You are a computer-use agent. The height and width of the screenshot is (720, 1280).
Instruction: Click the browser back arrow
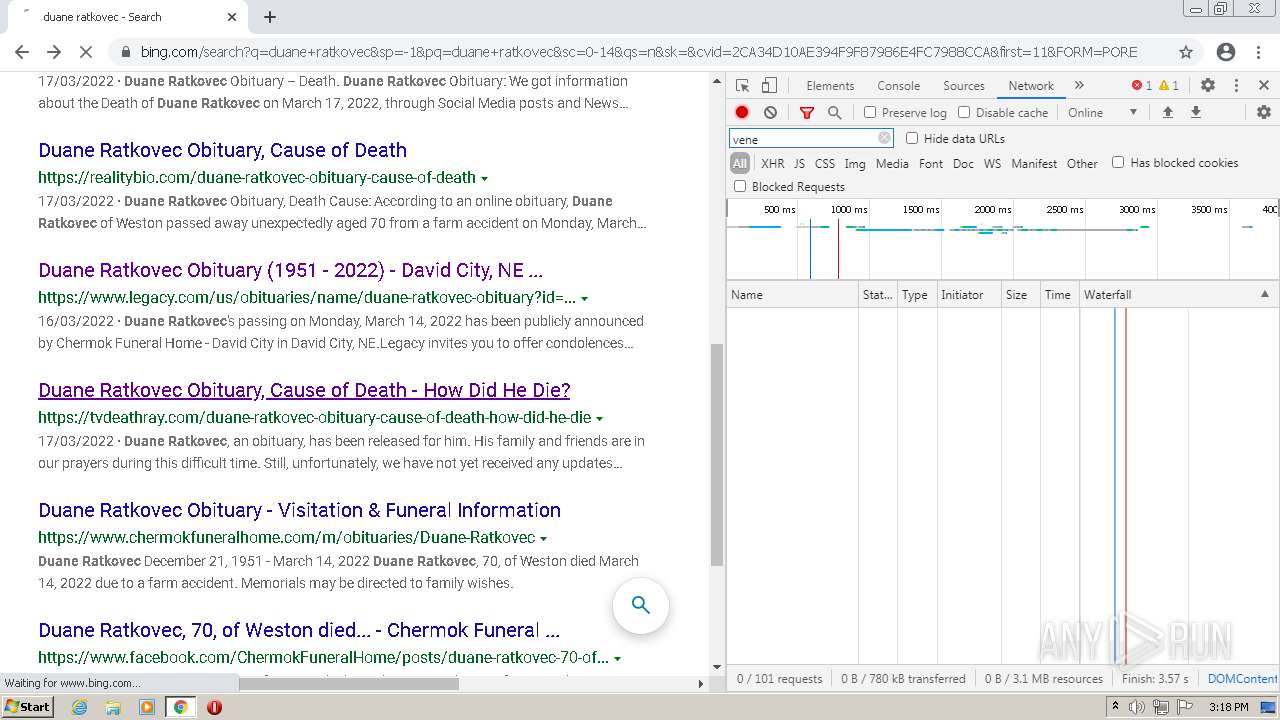[22, 52]
